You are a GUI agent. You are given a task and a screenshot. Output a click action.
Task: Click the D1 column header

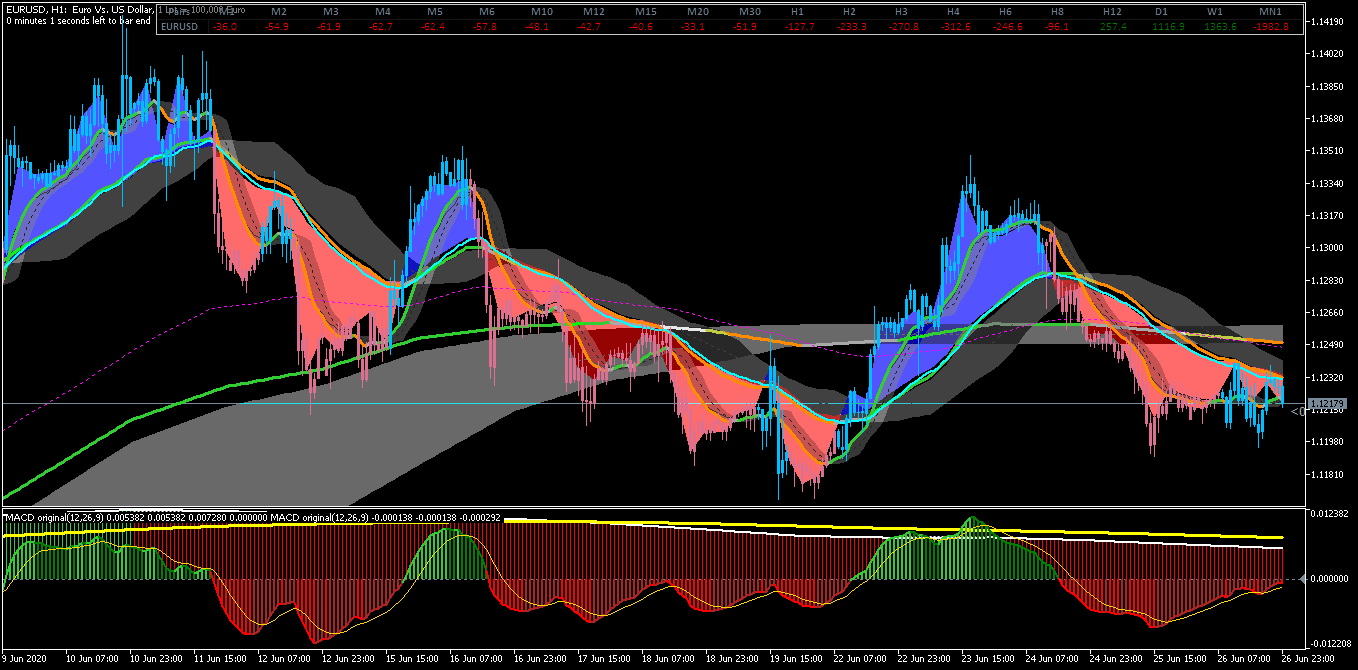(x=1161, y=11)
